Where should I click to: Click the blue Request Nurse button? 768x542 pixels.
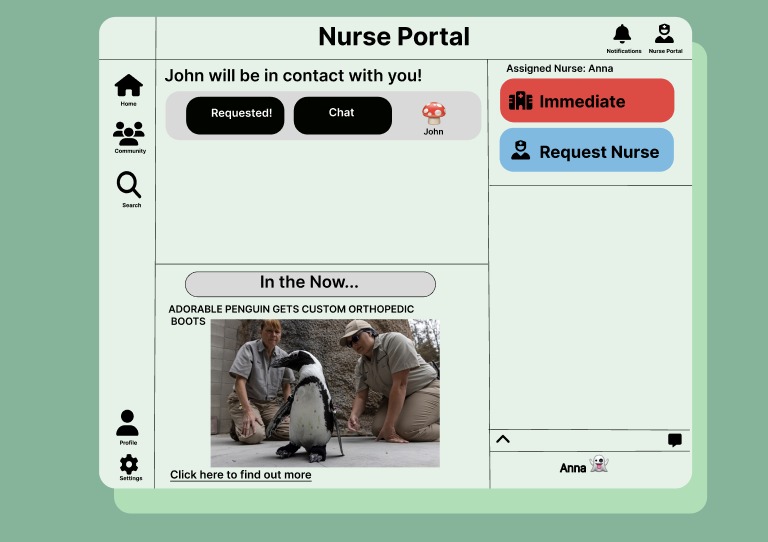pos(587,150)
